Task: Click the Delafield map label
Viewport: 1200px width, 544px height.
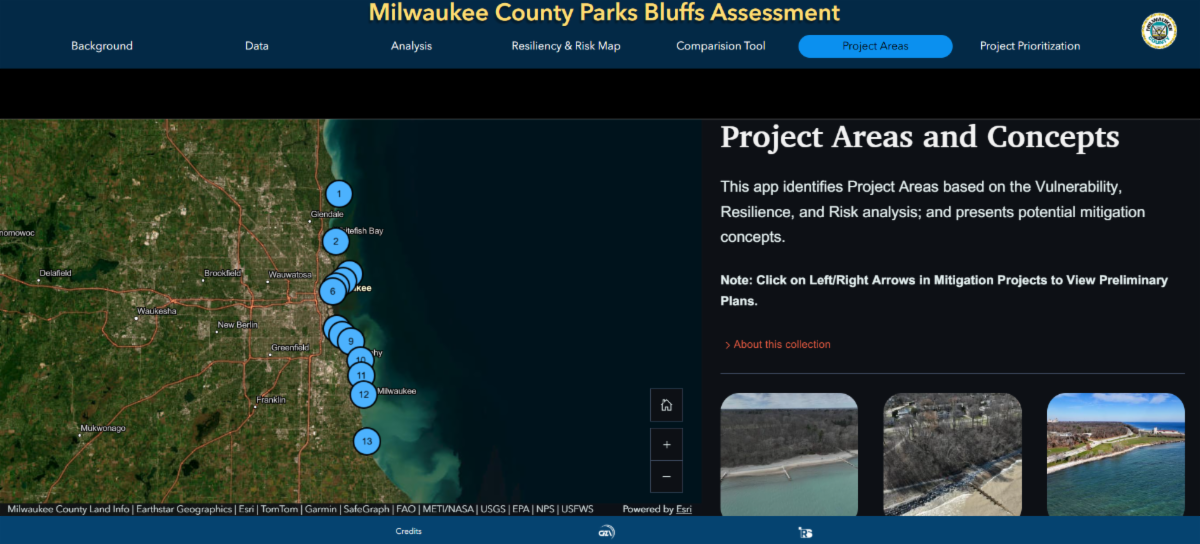Action: click(x=56, y=273)
